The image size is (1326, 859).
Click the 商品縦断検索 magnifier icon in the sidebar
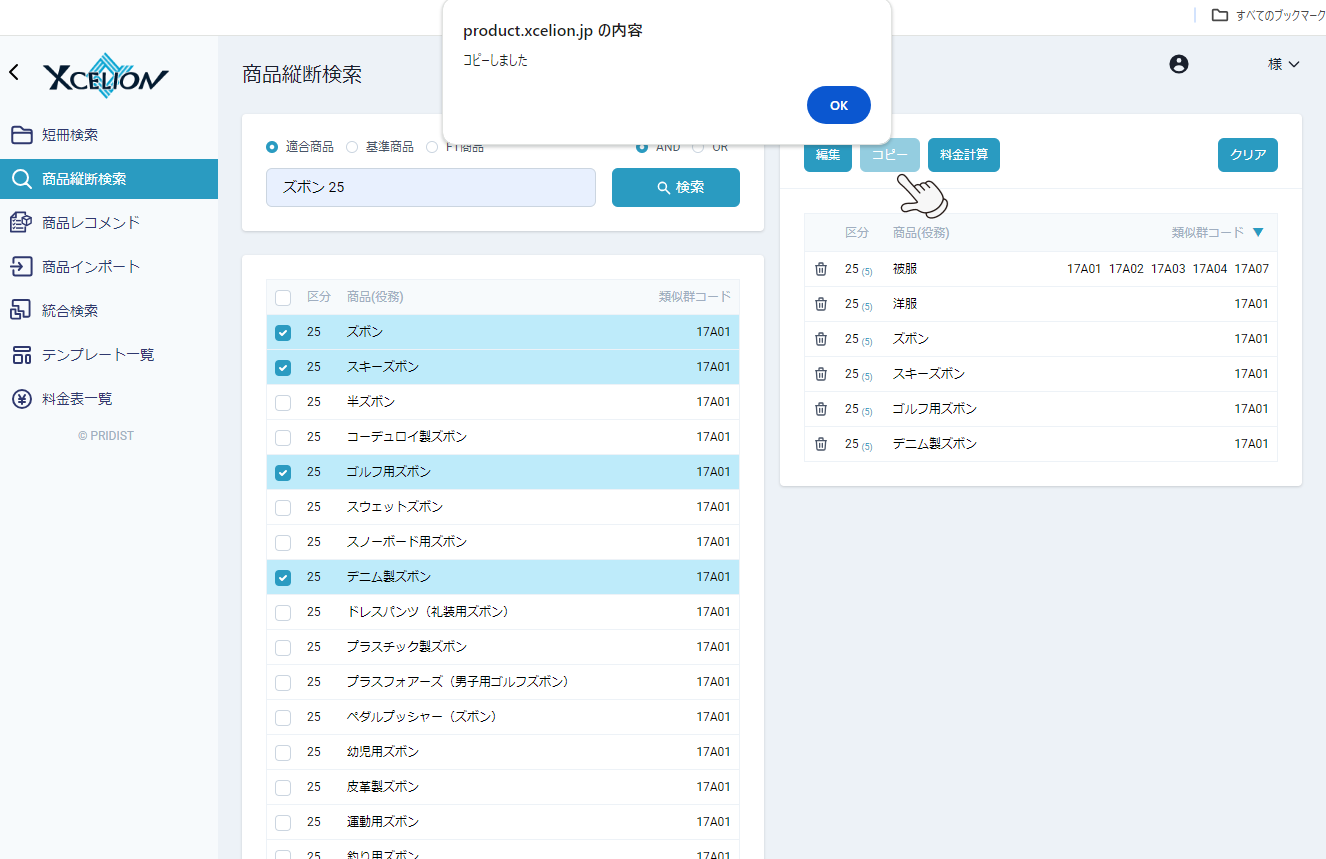pos(21,179)
